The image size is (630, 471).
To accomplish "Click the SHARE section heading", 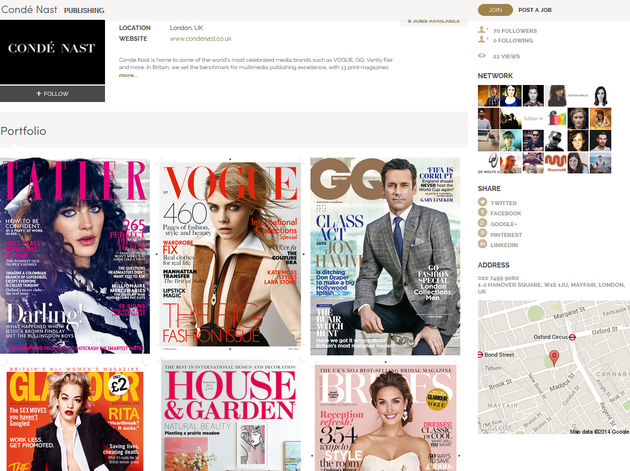I will (x=489, y=188).
